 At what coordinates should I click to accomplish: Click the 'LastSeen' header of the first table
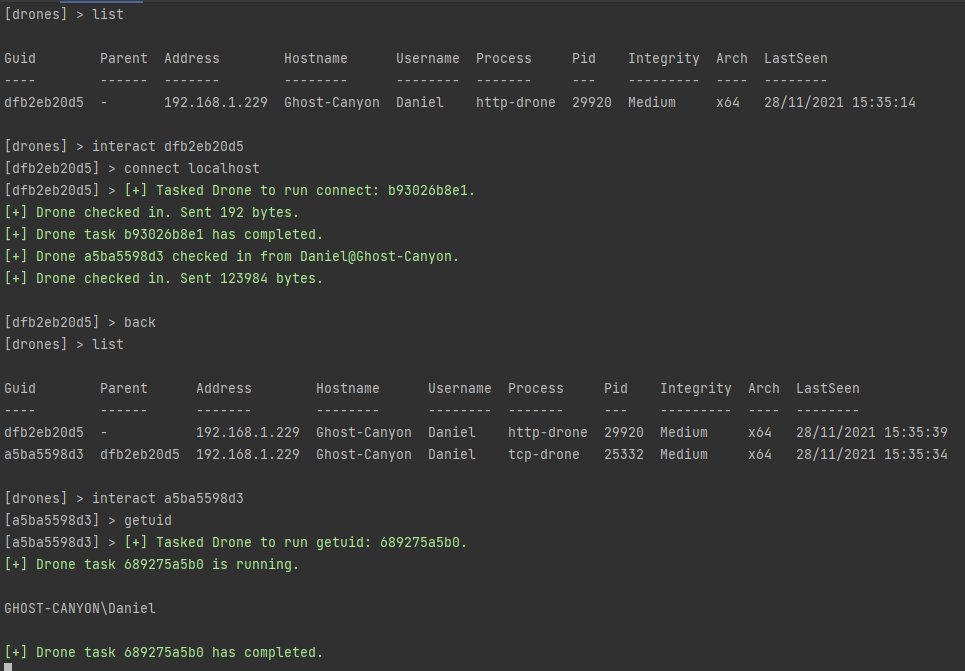pyautogui.click(x=796, y=58)
